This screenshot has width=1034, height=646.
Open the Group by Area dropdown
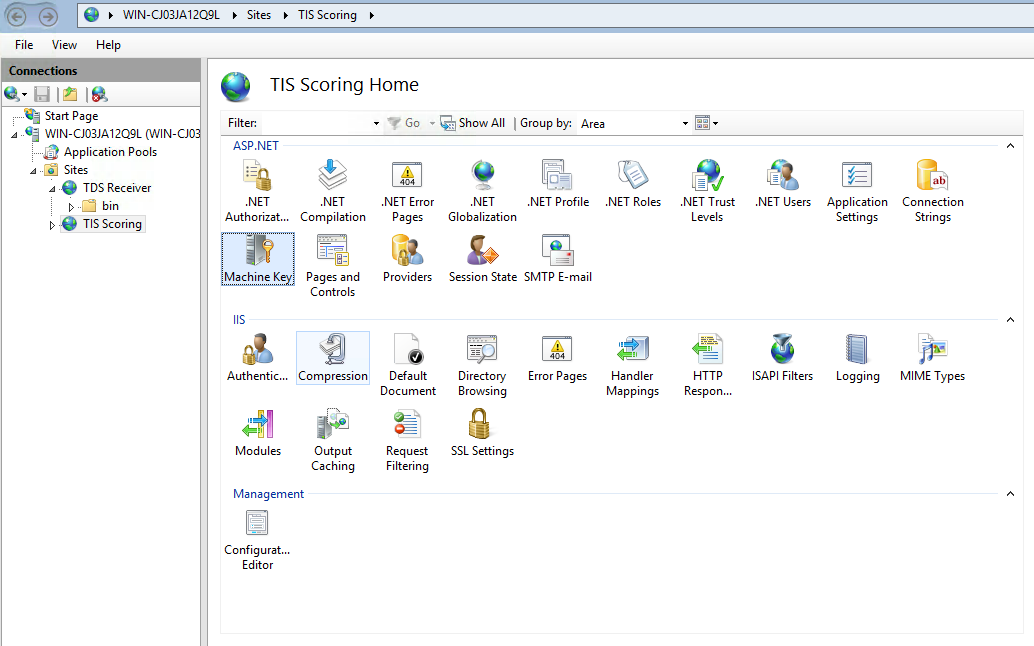coord(685,123)
